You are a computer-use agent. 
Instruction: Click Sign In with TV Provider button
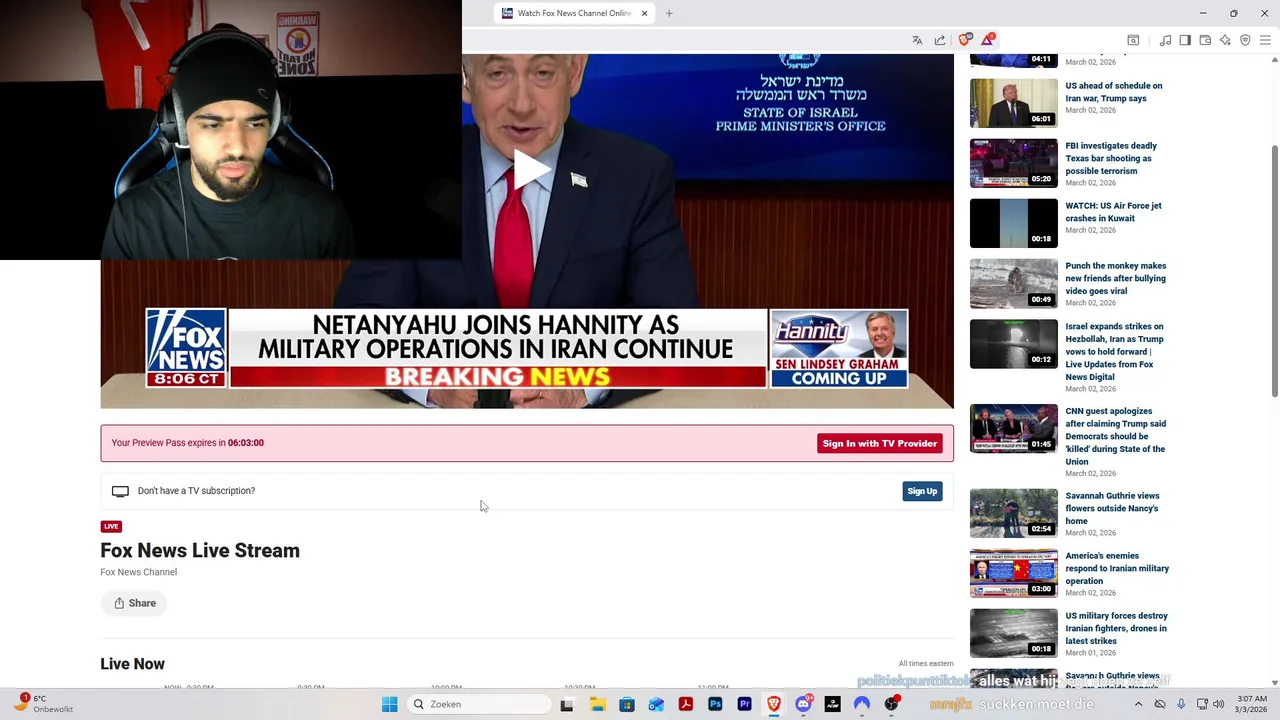[880, 443]
